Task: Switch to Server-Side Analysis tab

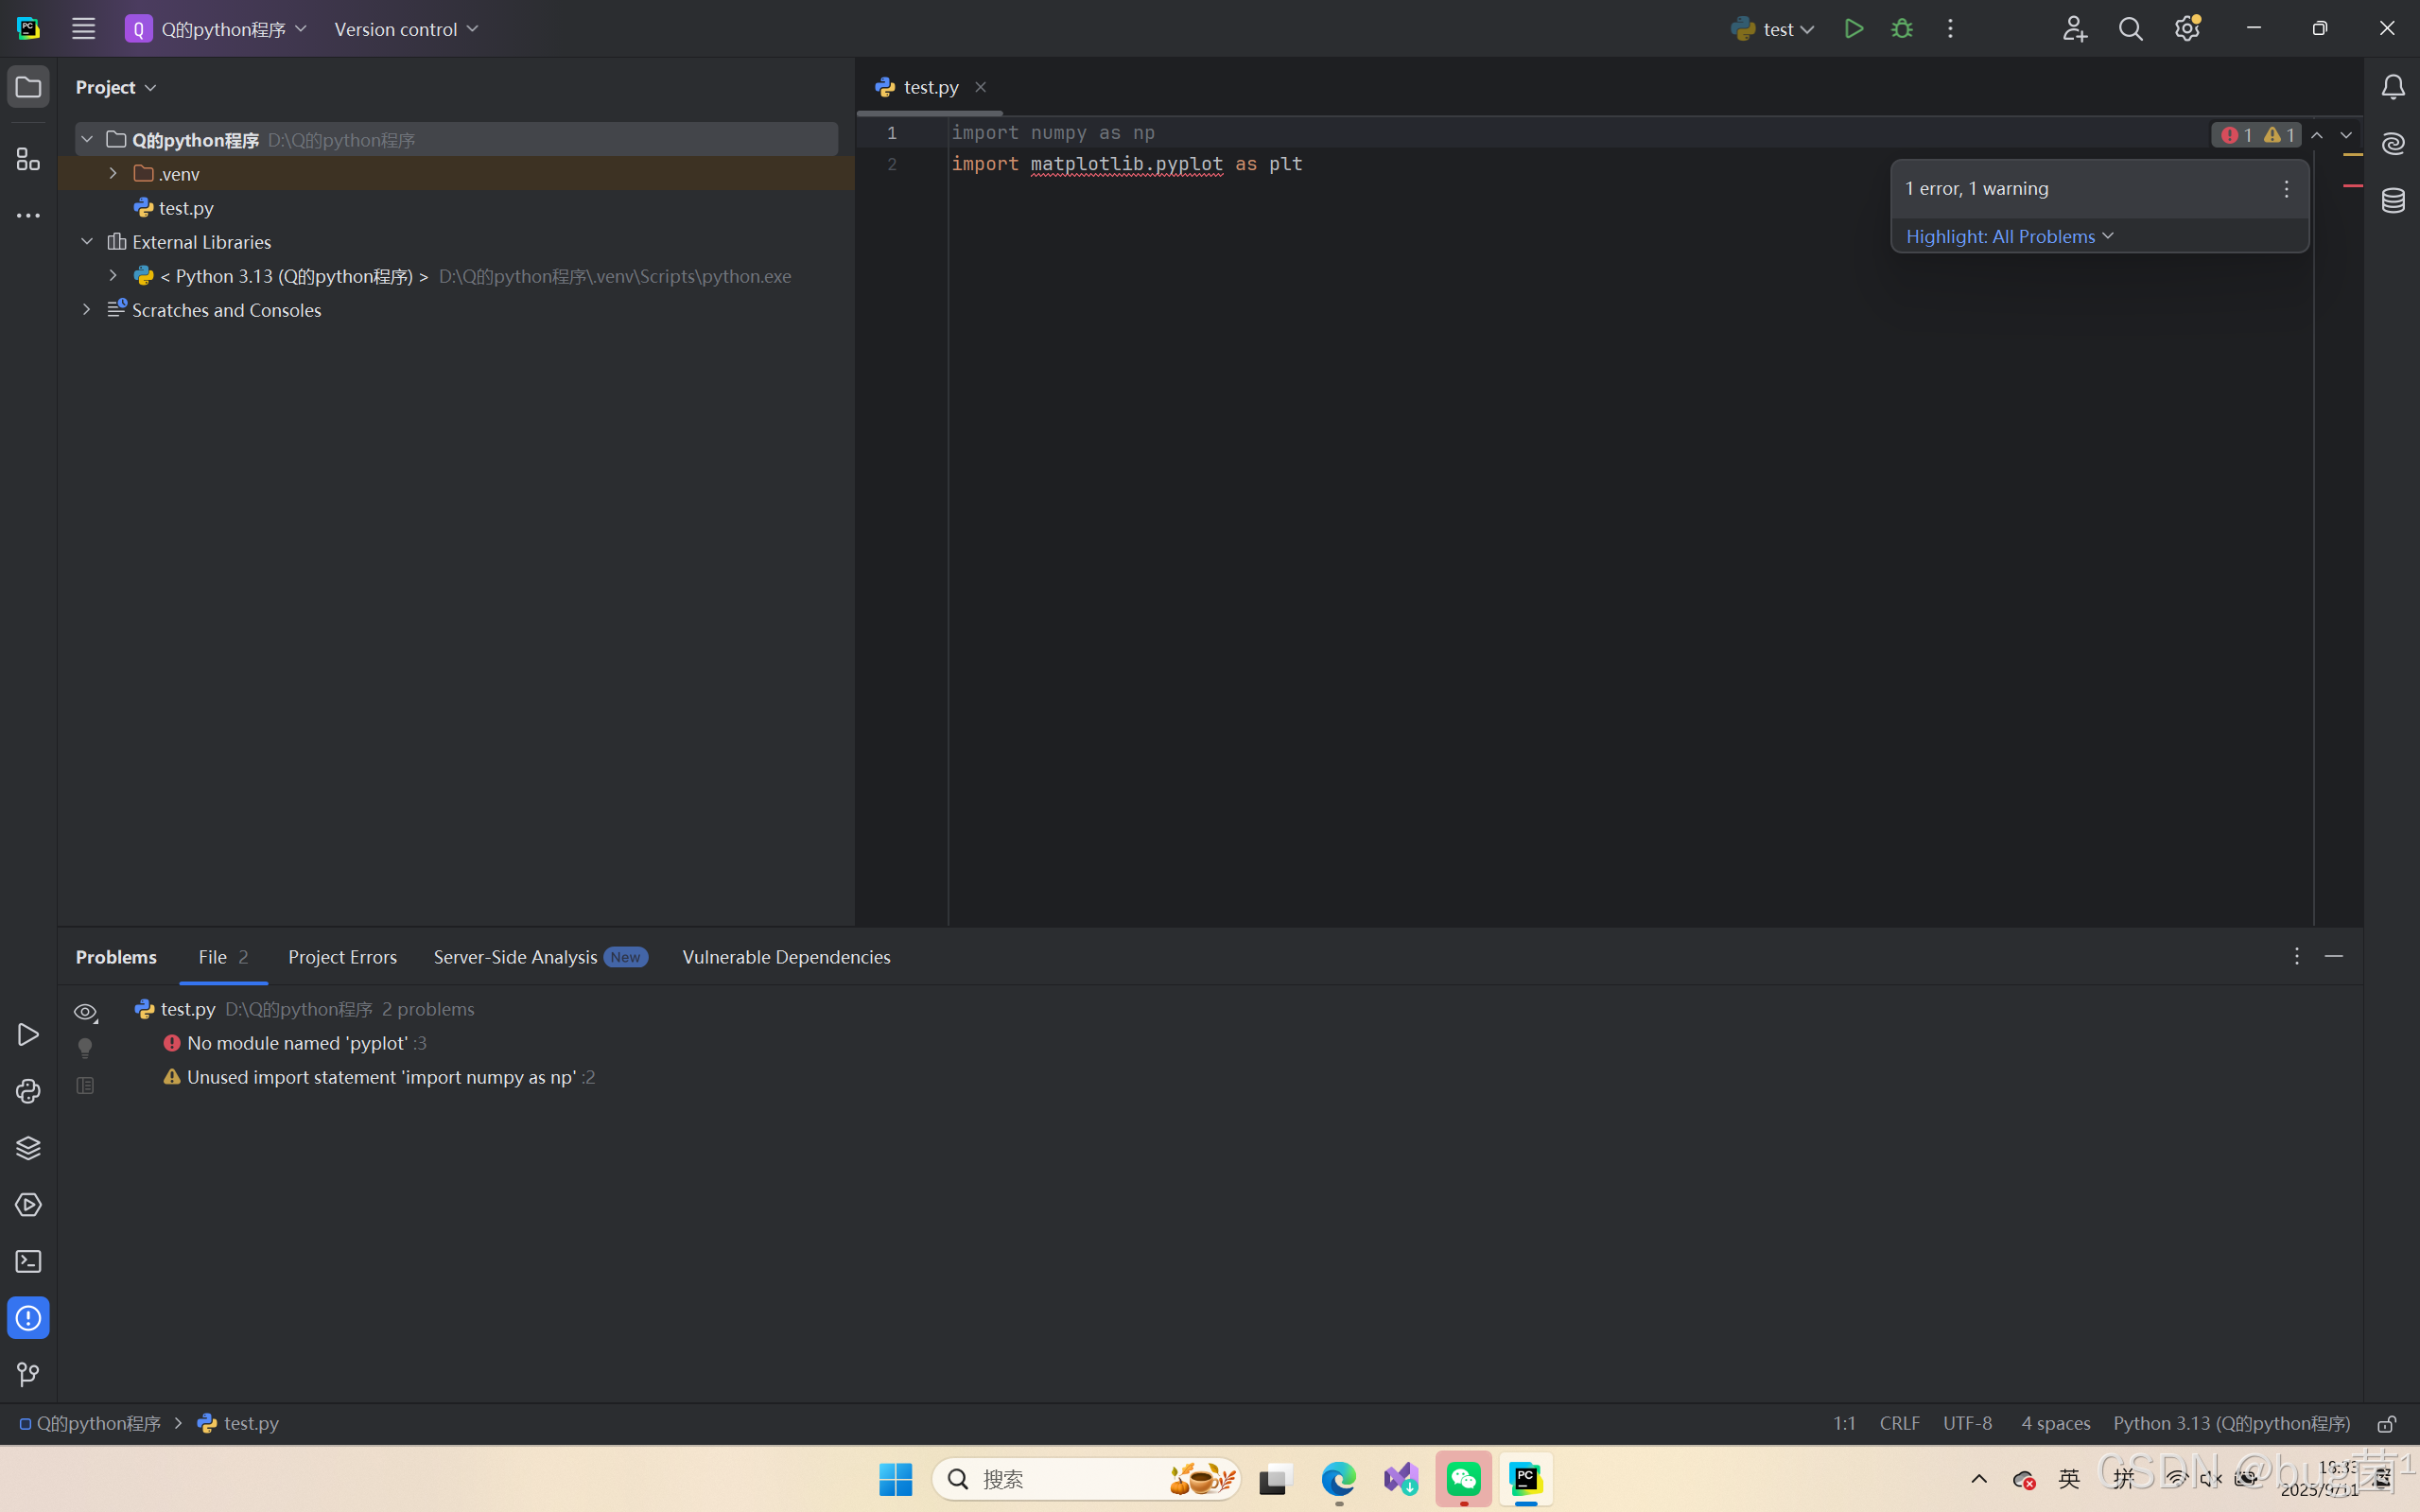Action: pyautogui.click(x=540, y=957)
